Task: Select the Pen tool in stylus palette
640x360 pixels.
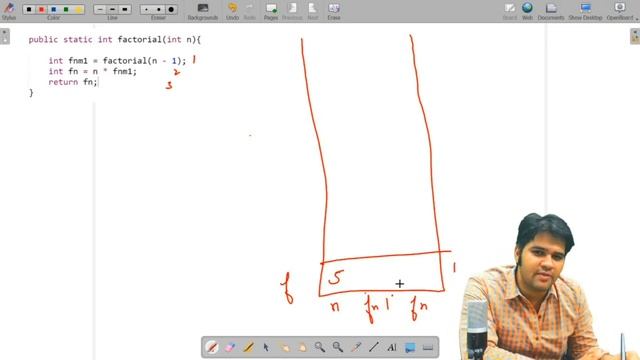Action: point(212,347)
